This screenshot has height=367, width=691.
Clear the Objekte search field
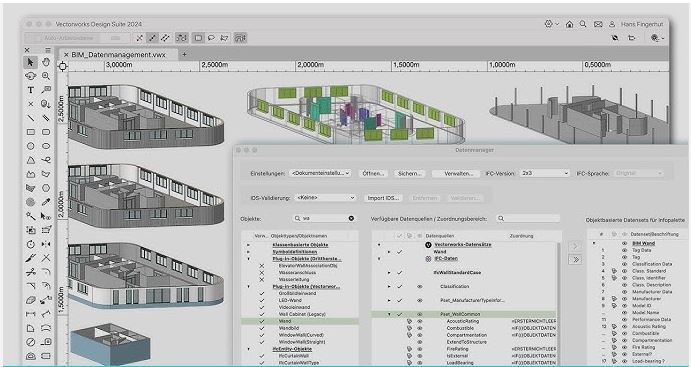[x=351, y=218]
